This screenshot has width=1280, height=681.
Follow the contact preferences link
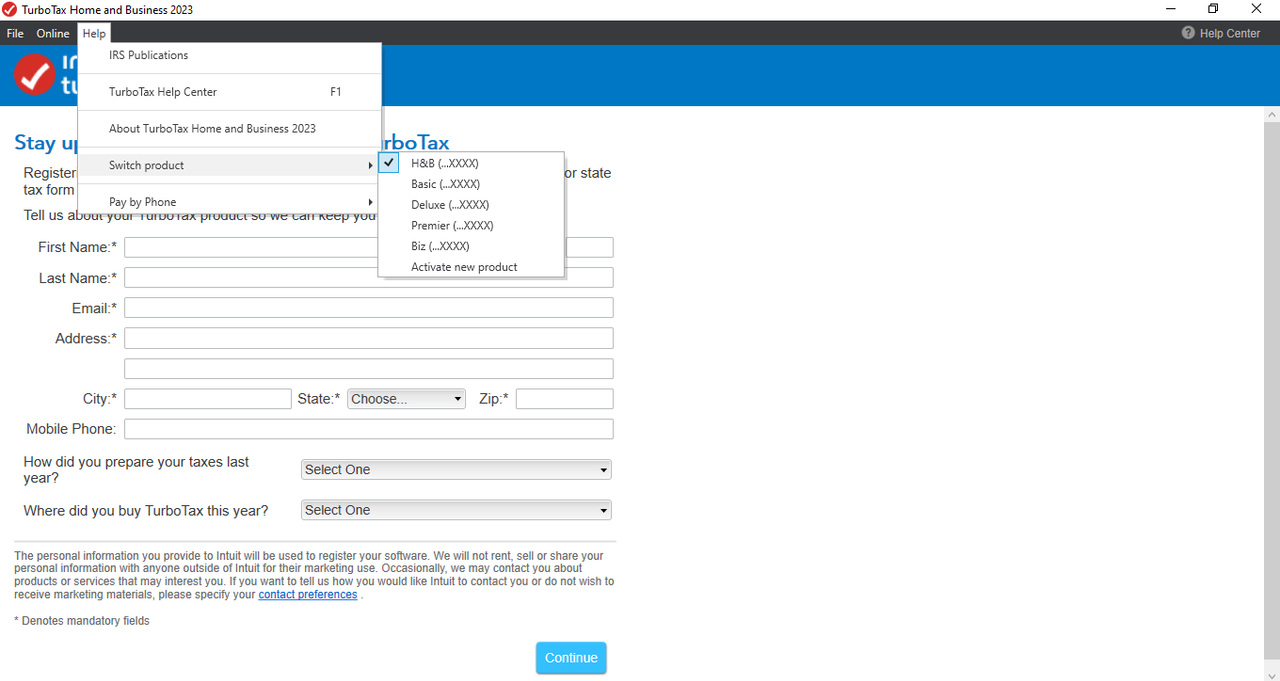tap(308, 595)
